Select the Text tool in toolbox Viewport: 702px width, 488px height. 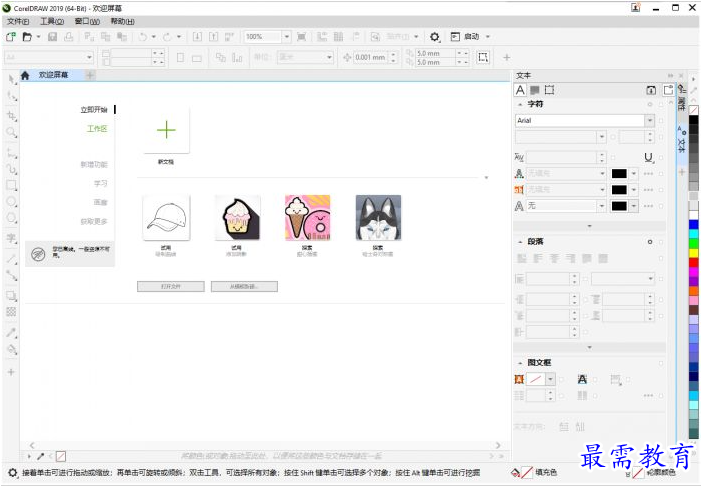click(11, 238)
